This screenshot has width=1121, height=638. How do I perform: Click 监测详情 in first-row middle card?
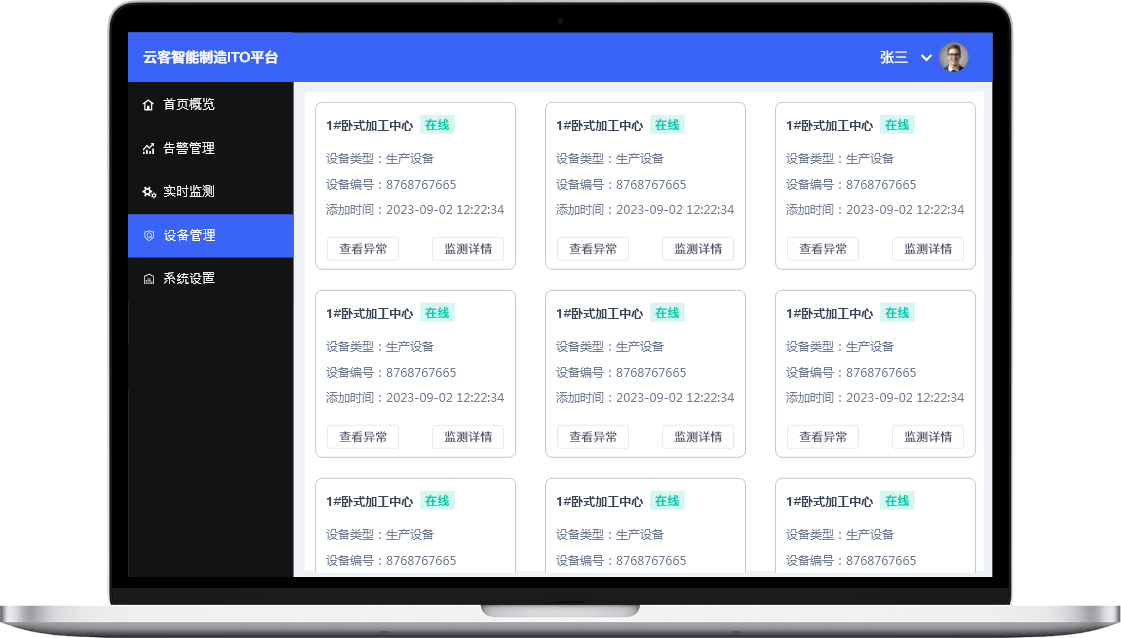pos(698,249)
